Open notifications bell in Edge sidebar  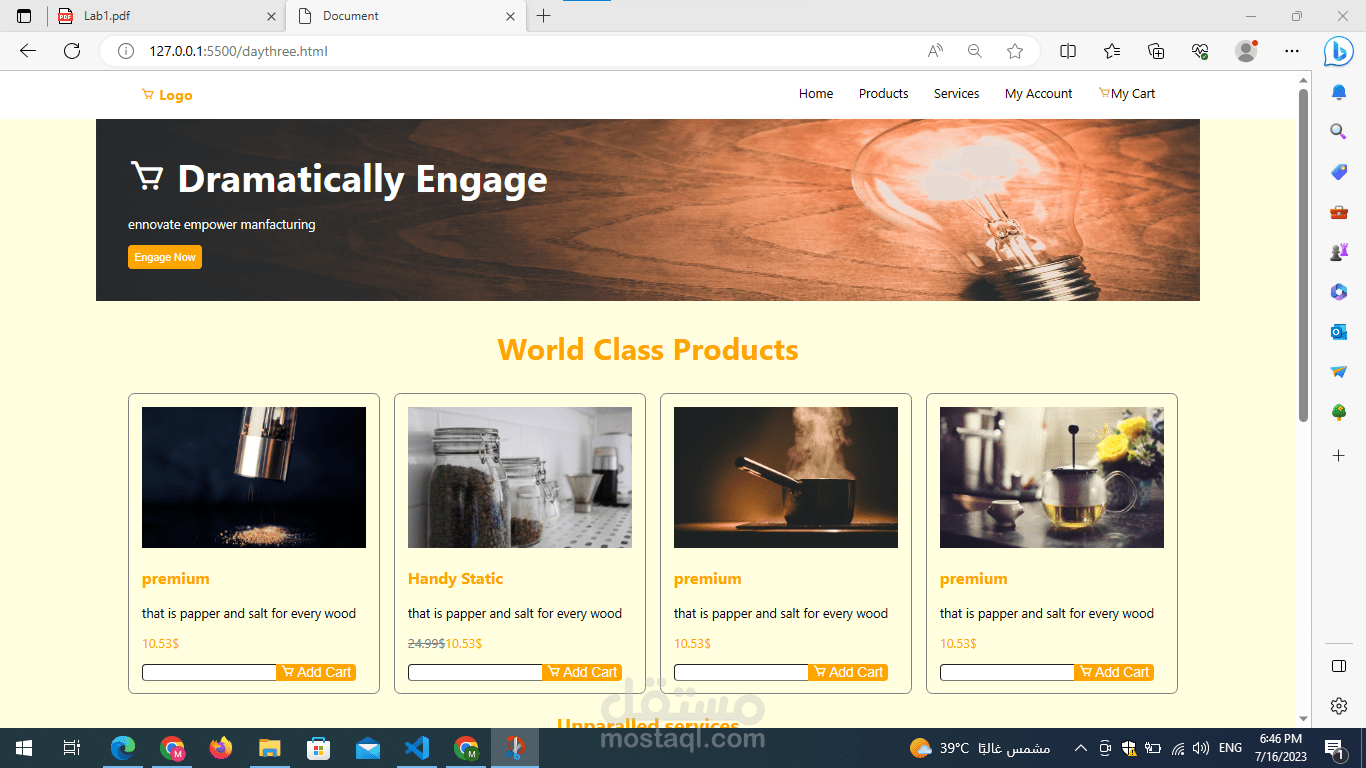1339,93
